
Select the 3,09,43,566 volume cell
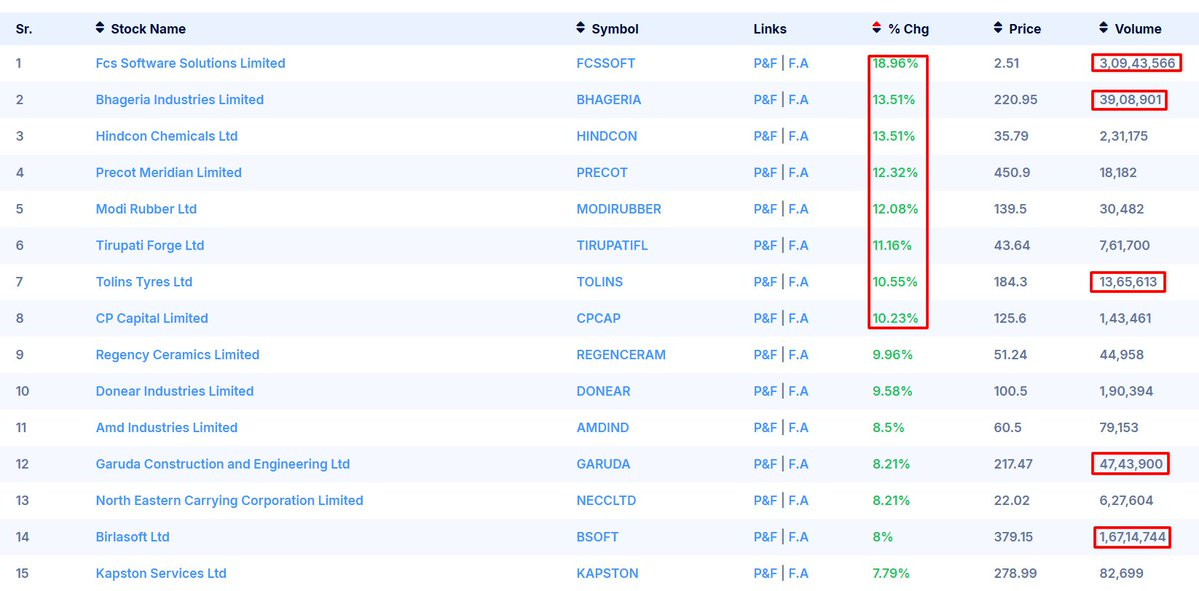pos(1137,63)
